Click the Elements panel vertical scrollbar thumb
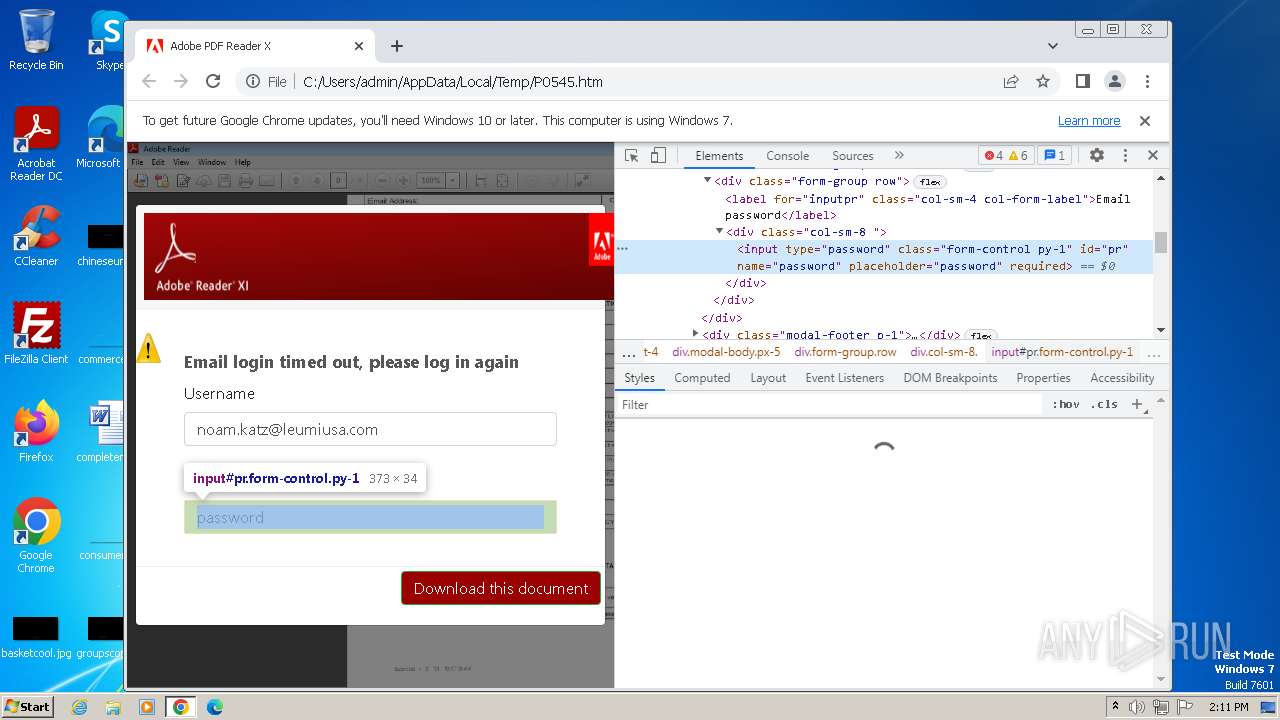This screenshot has width=1280, height=720. [x=1161, y=242]
